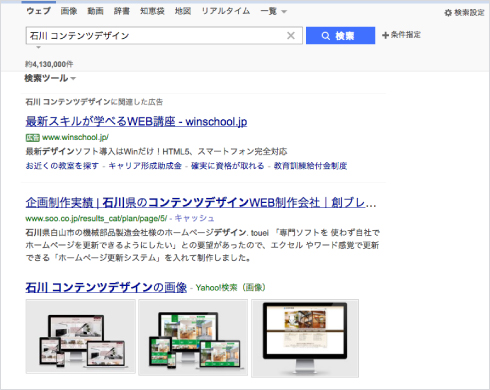Open 教育訓練給付金制度 sitelink
The image size is (490, 390).
[x=310, y=166]
